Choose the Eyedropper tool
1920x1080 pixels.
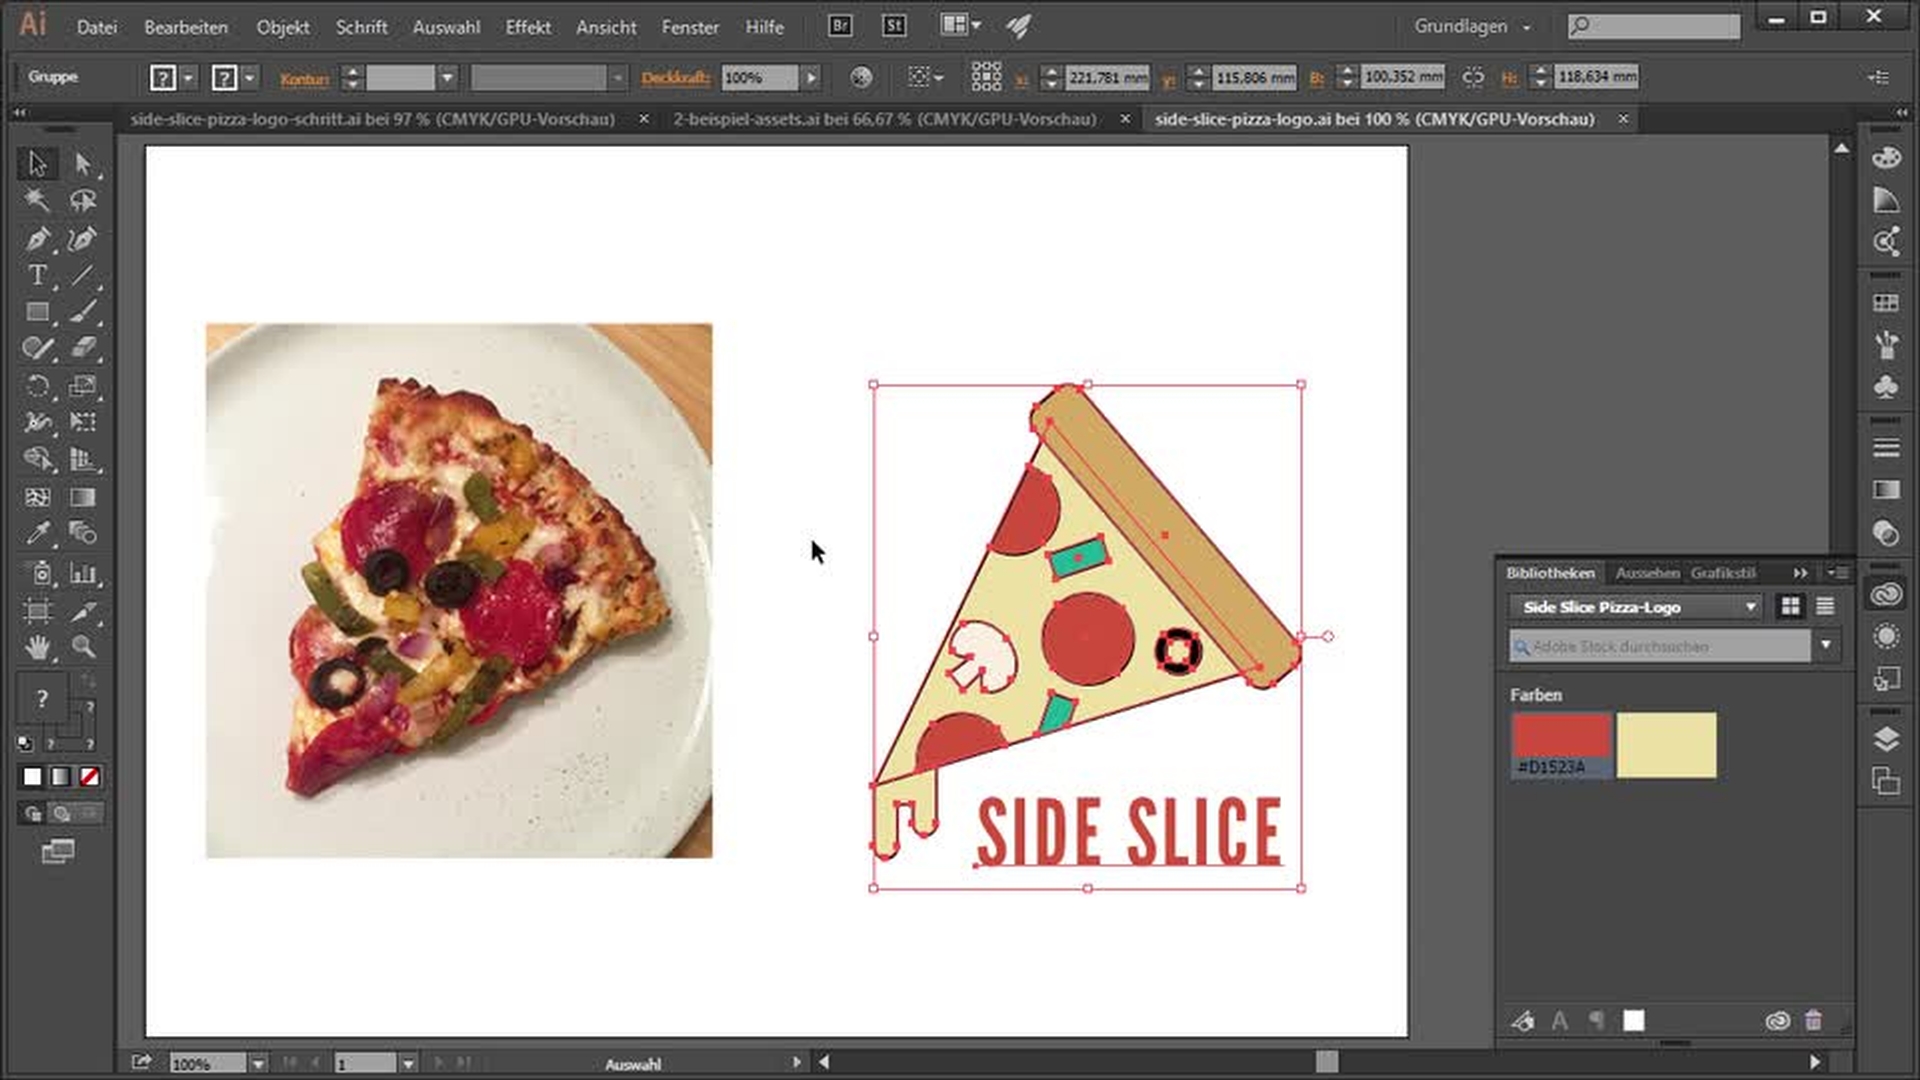[x=37, y=533]
